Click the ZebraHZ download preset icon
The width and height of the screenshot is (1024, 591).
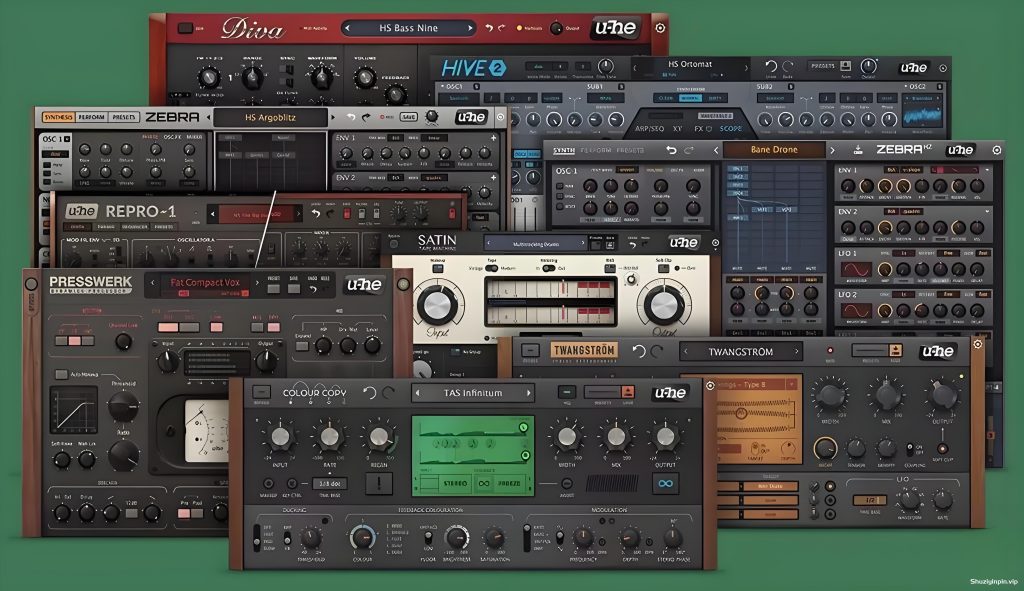(858, 150)
